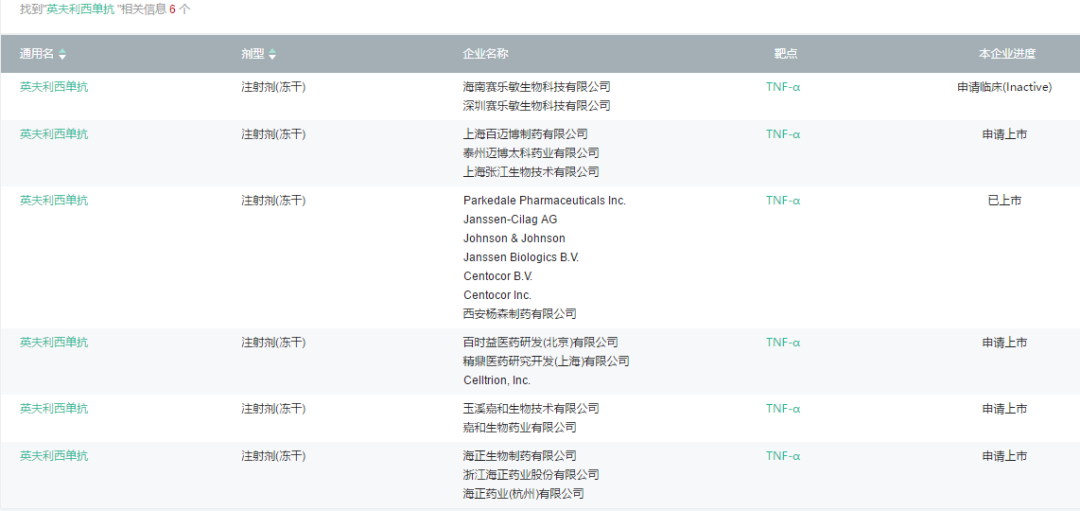Open 英夫利西单抗 link in 海正生物制药 row
Image resolution: width=1080 pixels, height=511 pixels.
tap(54, 456)
